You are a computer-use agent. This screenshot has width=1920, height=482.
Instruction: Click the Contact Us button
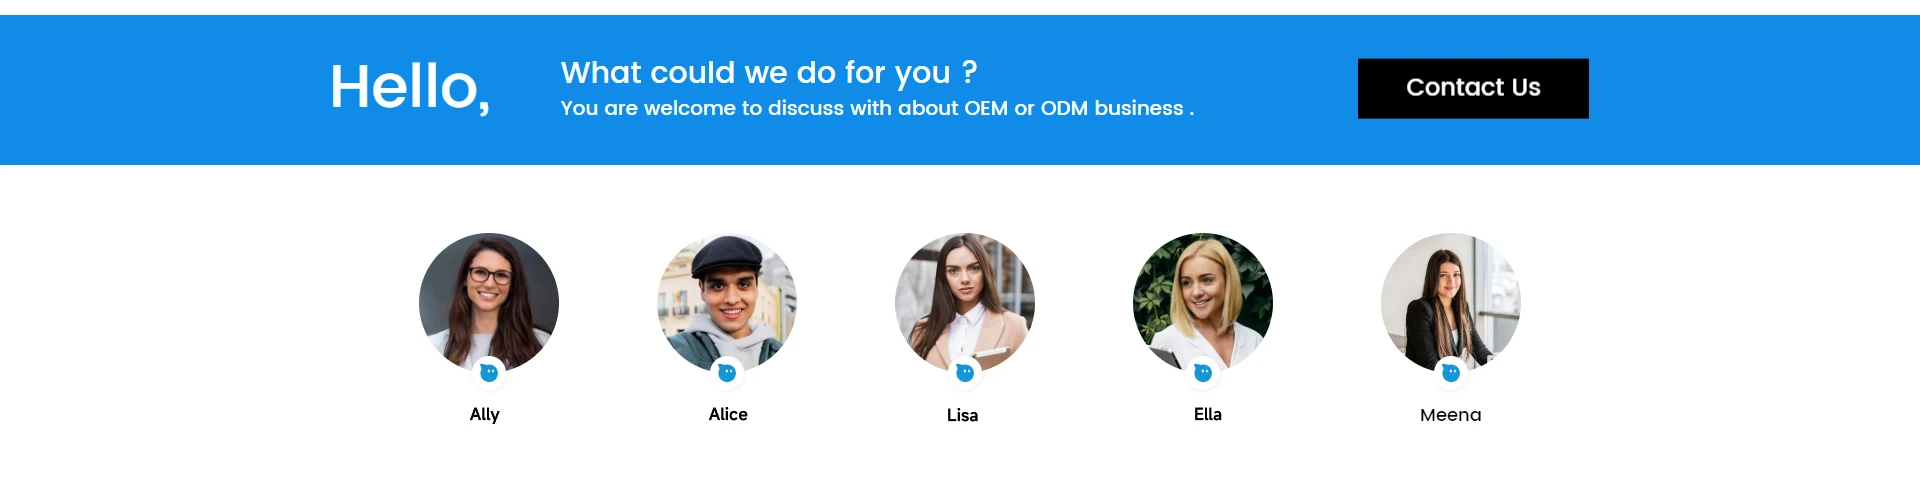(1472, 88)
